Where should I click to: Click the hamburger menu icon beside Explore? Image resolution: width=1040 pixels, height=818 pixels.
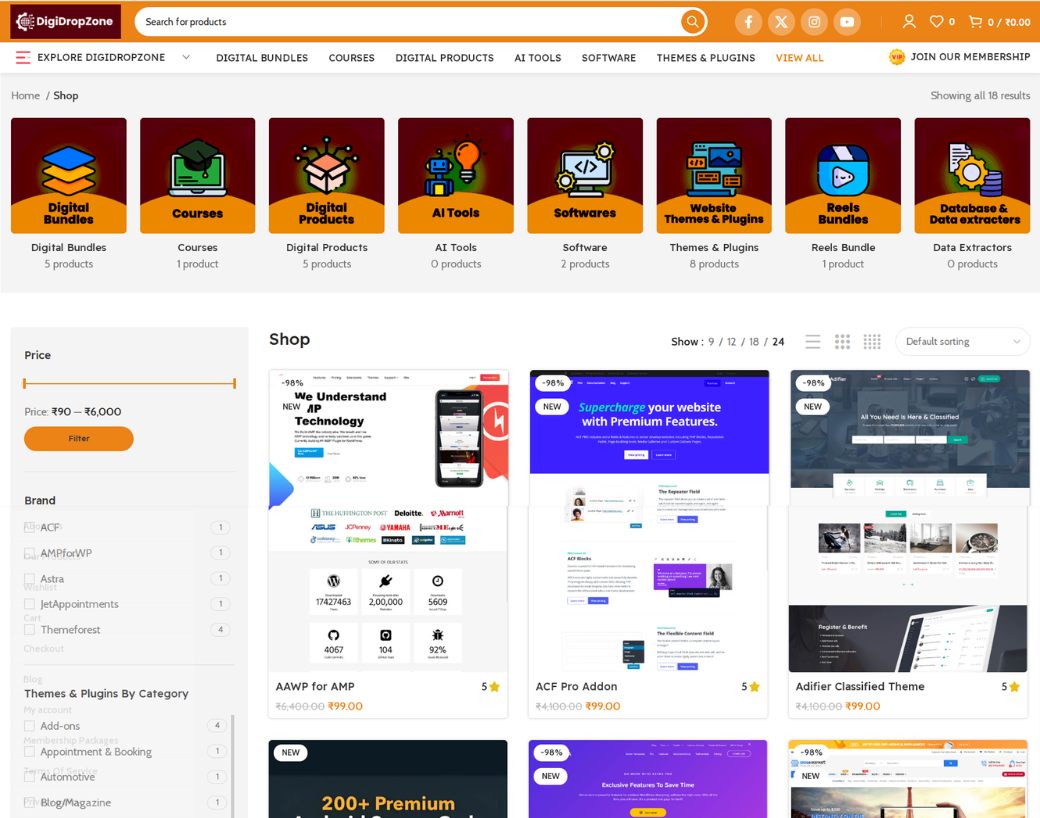coord(23,58)
